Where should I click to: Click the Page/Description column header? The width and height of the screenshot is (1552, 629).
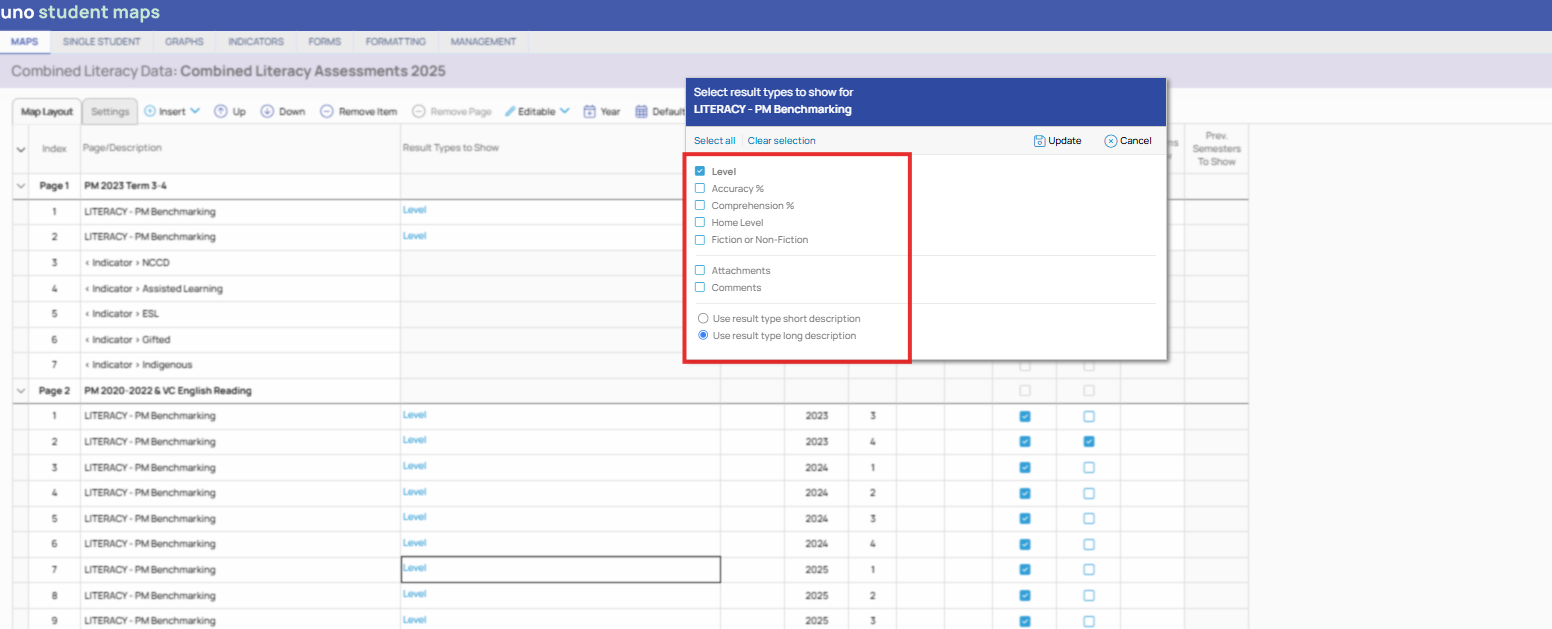tap(122, 148)
